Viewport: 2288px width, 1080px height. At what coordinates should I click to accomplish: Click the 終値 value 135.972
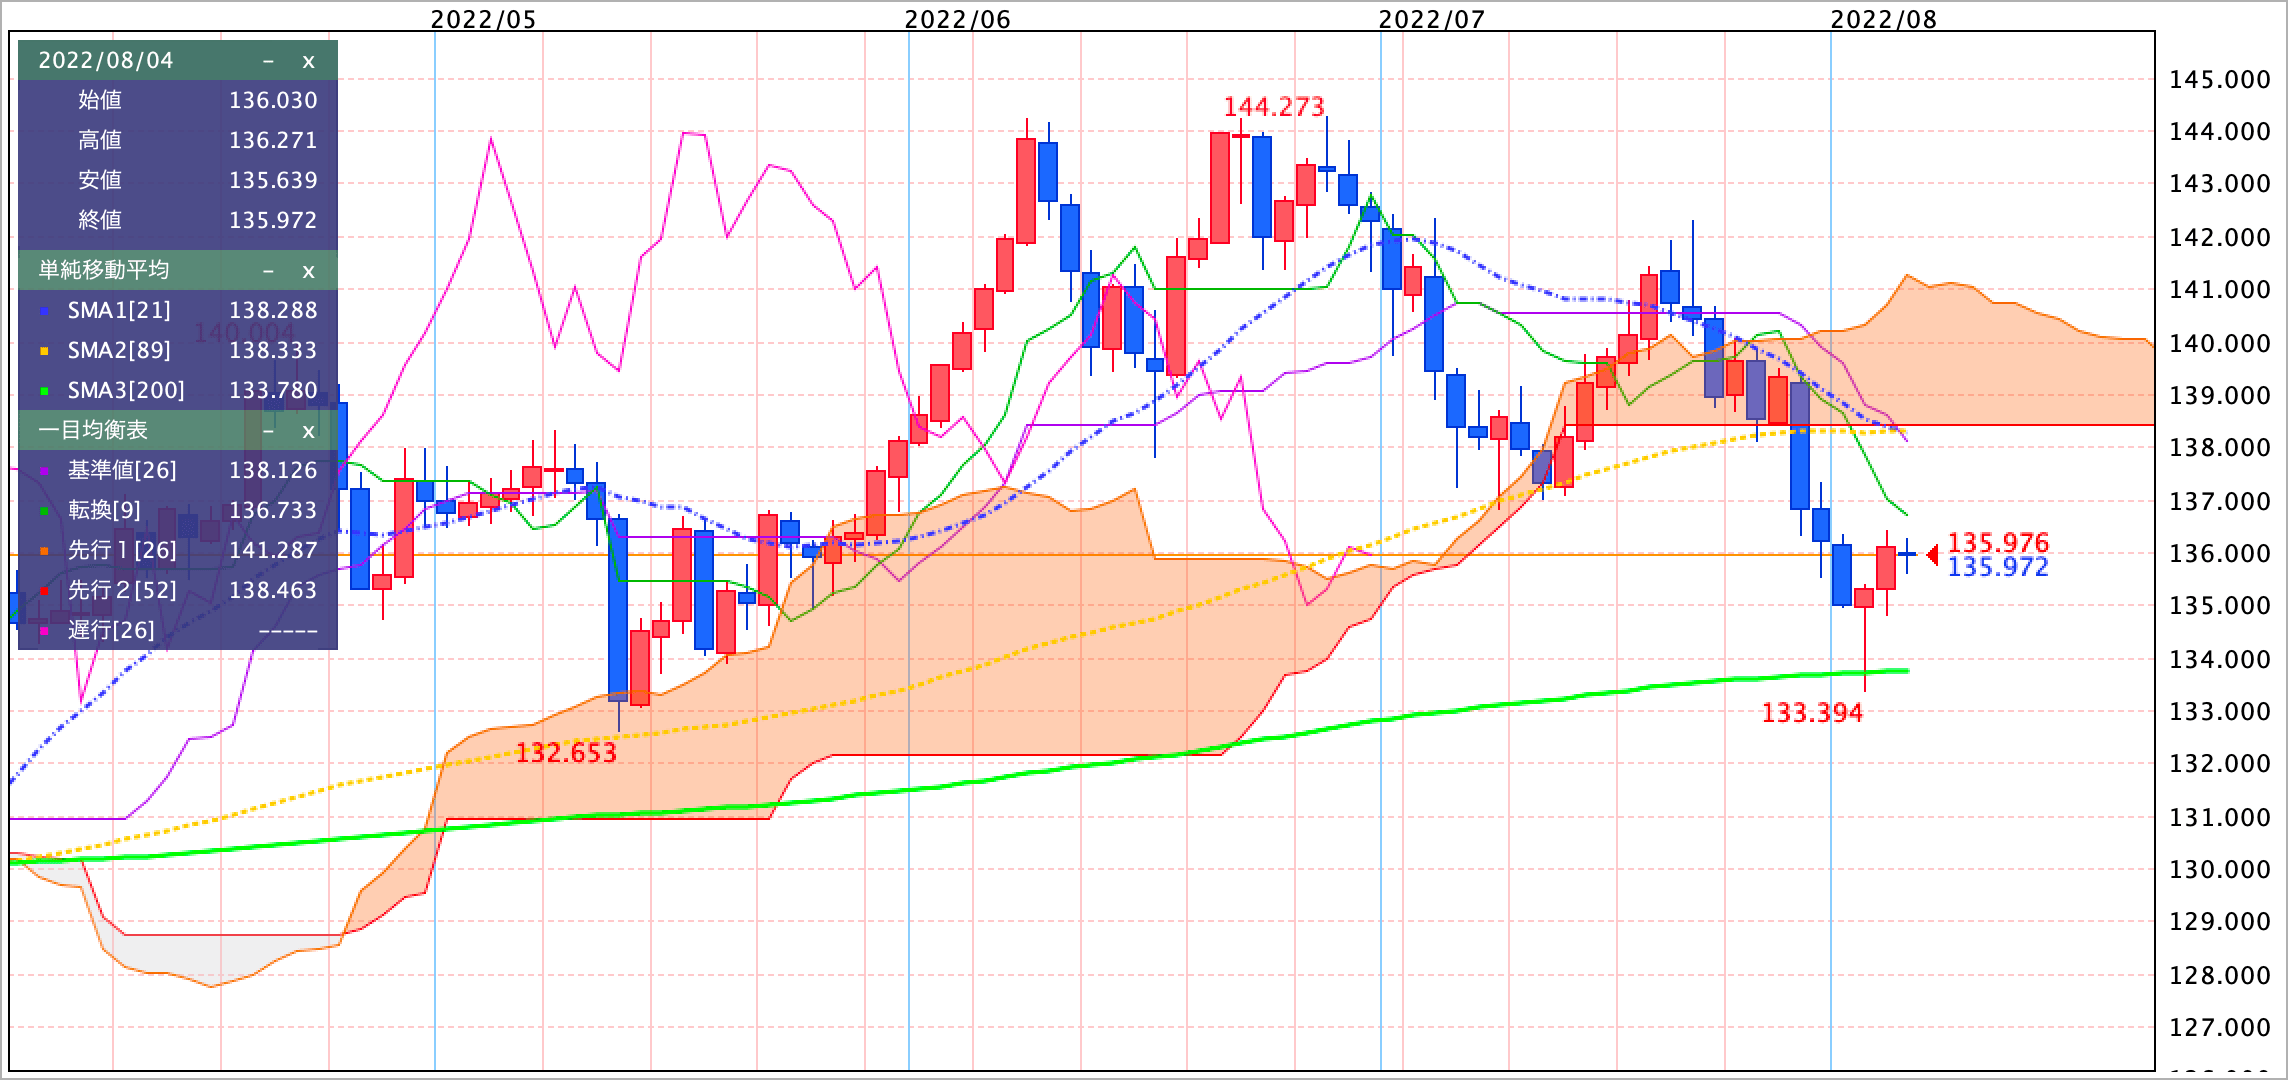click(x=273, y=220)
